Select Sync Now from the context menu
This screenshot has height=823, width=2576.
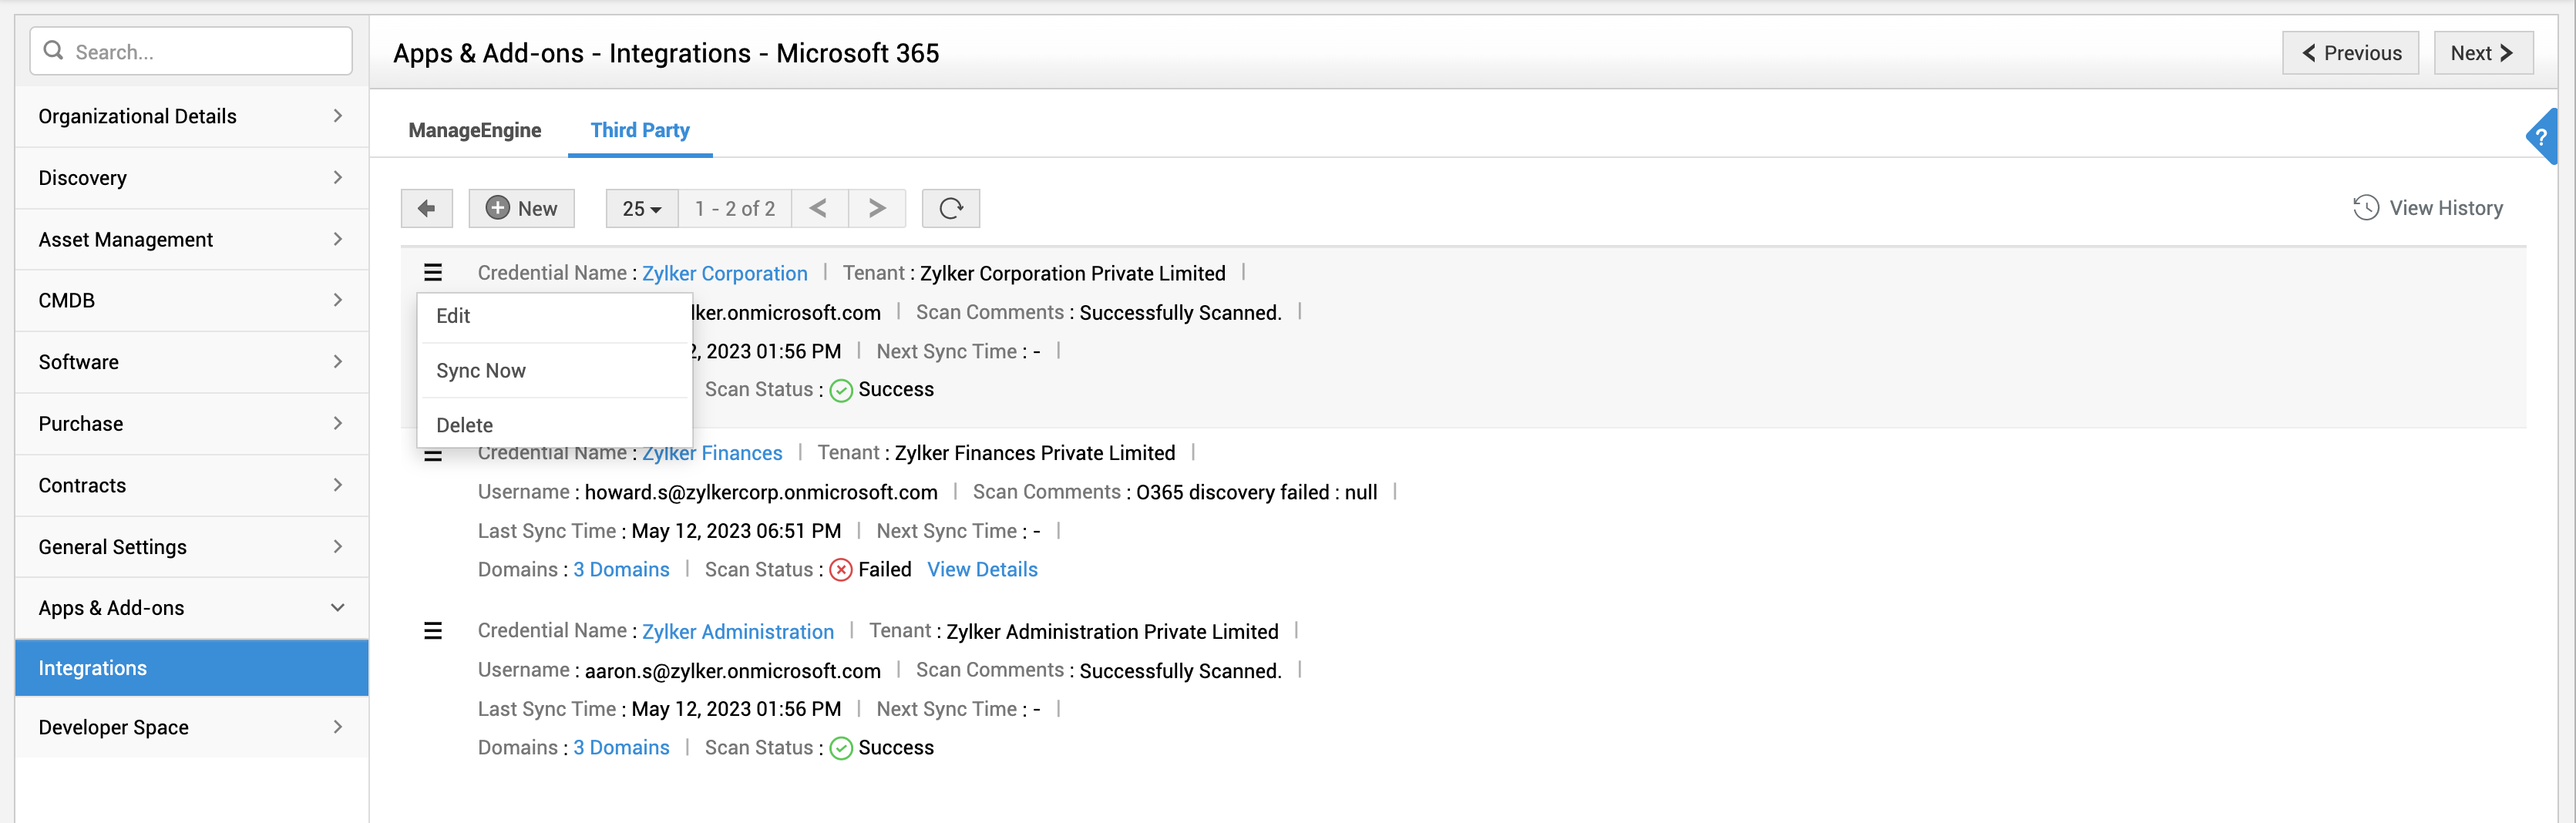(x=480, y=370)
